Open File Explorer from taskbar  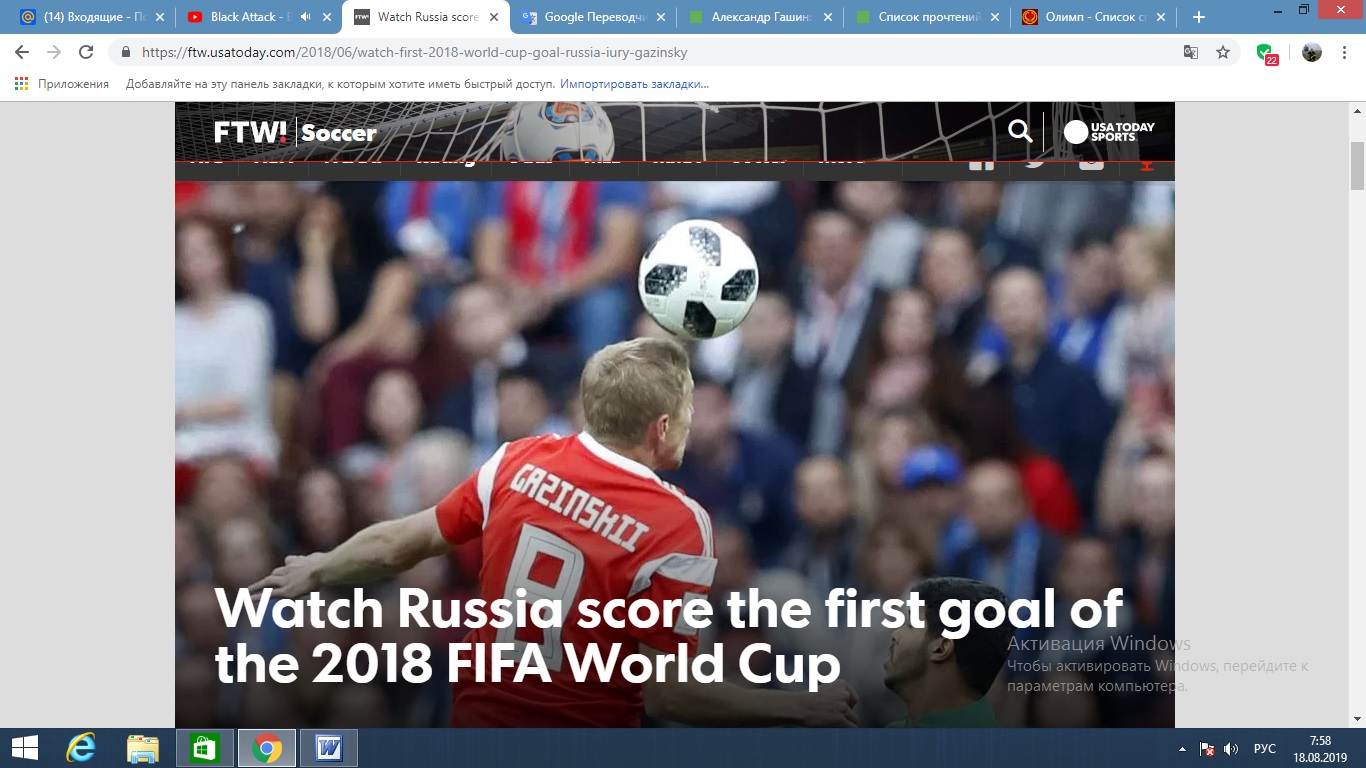[x=143, y=748]
